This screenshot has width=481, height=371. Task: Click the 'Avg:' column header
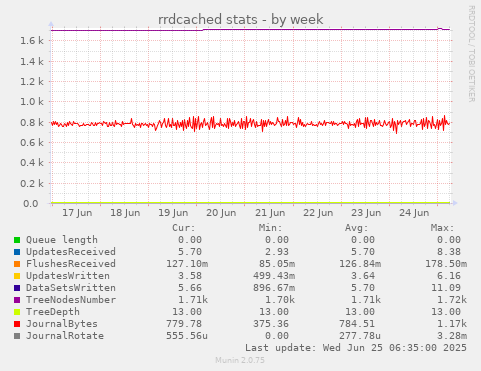[x=356, y=228]
